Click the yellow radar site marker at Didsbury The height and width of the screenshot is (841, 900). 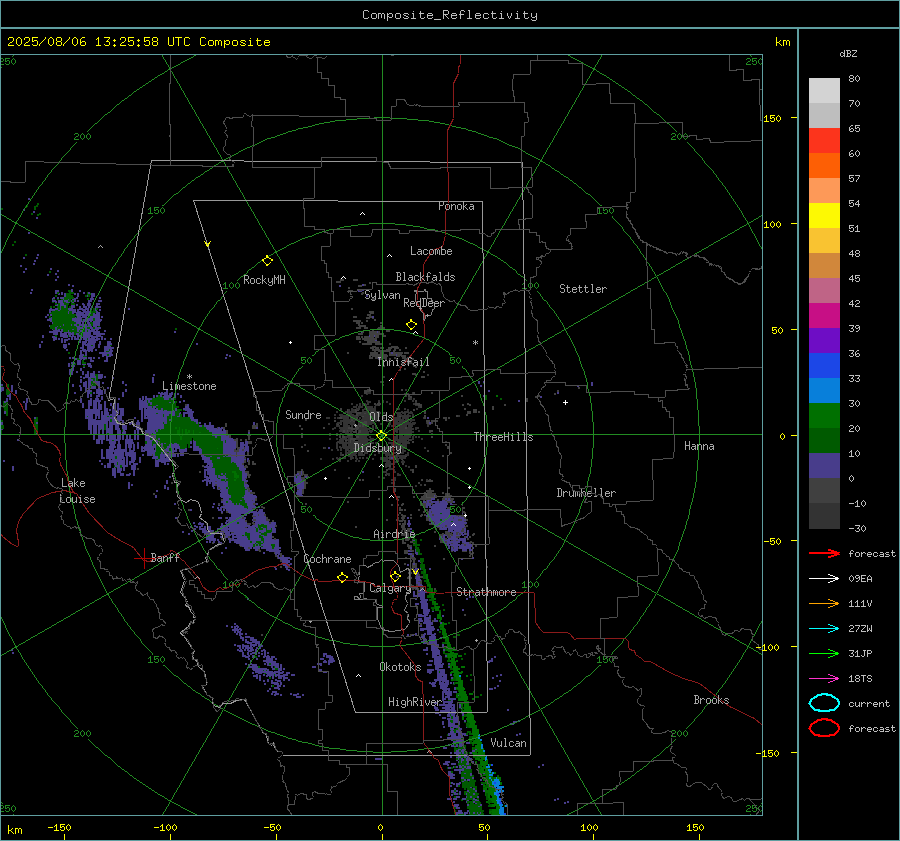[382, 436]
